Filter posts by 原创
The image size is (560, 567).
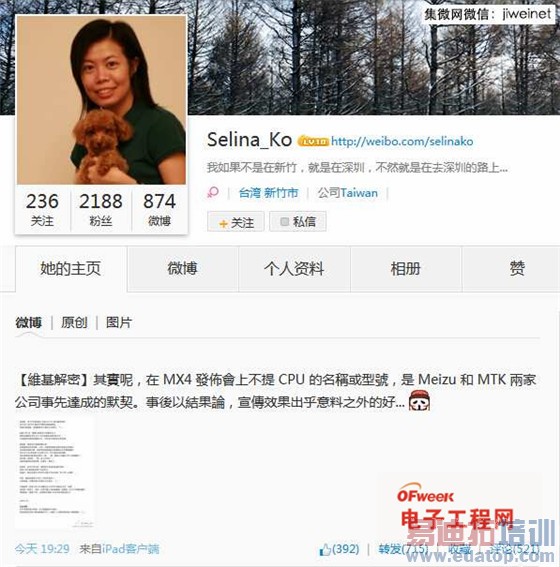[x=74, y=322]
